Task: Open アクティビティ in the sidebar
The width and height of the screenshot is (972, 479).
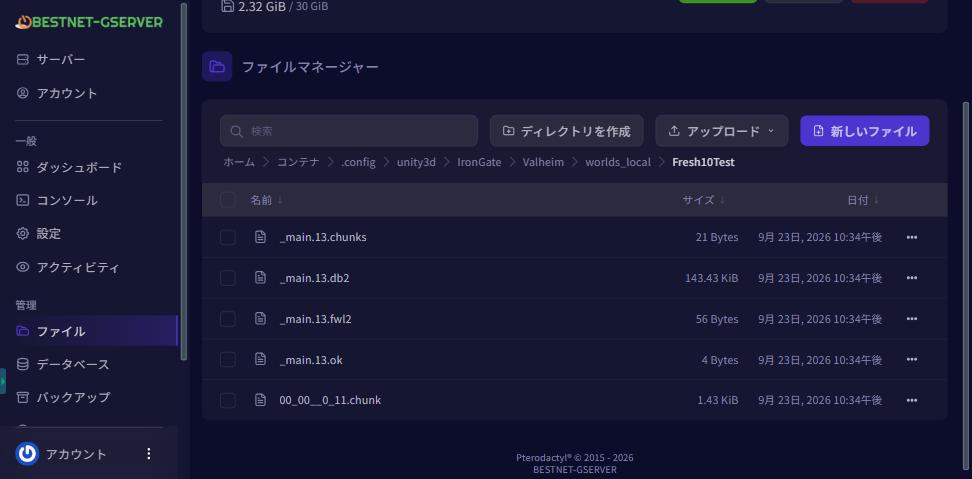Action: (68, 267)
